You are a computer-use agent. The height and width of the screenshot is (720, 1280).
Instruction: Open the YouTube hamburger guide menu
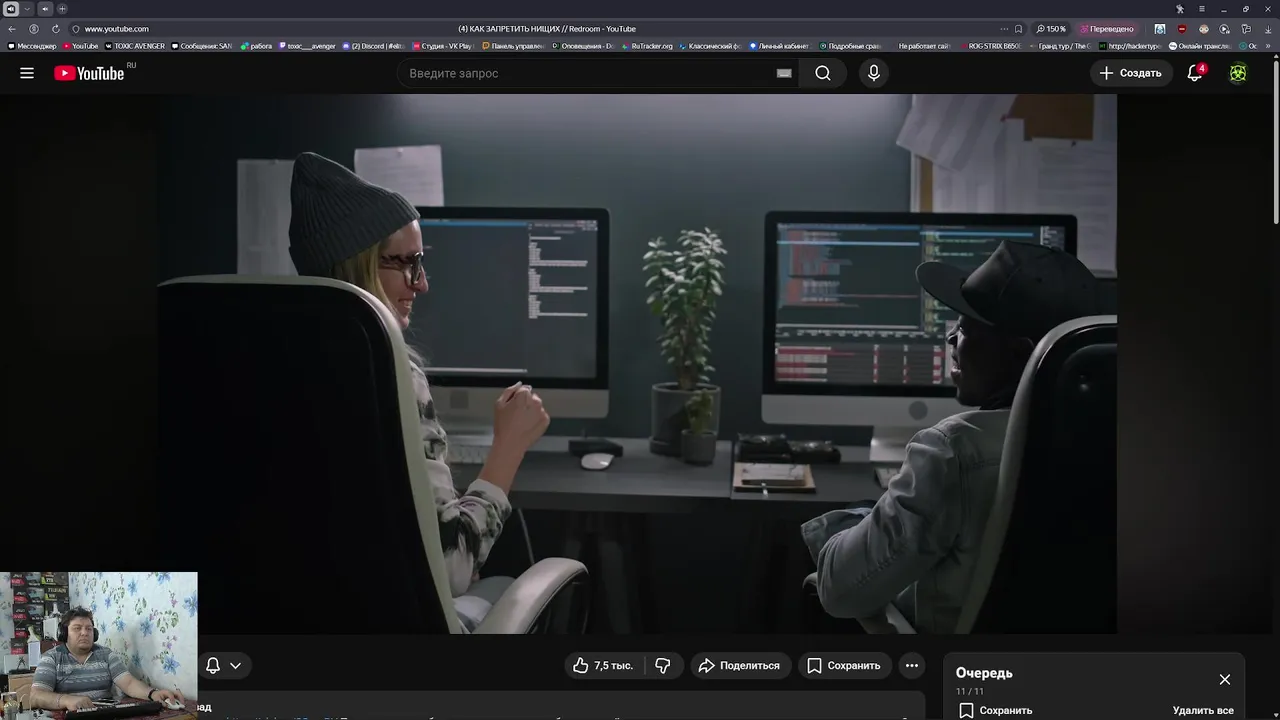tap(27, 73)
